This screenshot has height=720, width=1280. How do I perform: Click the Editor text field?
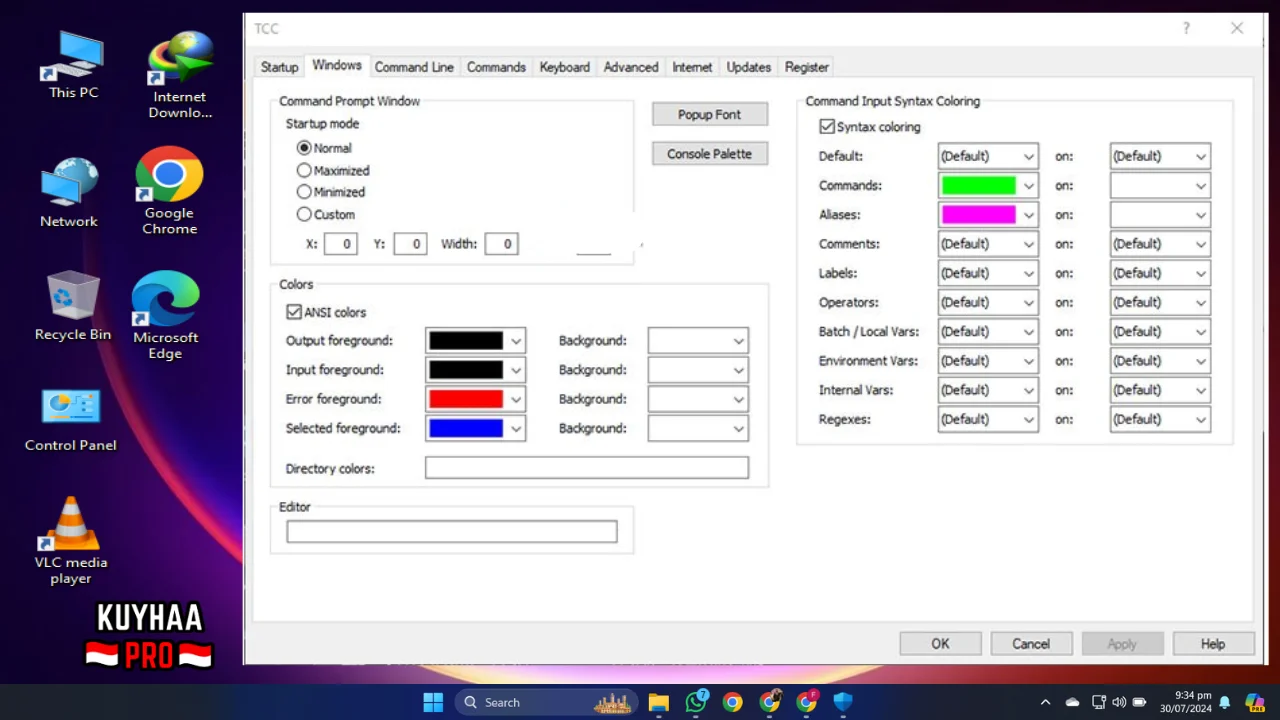pos(452,532)
